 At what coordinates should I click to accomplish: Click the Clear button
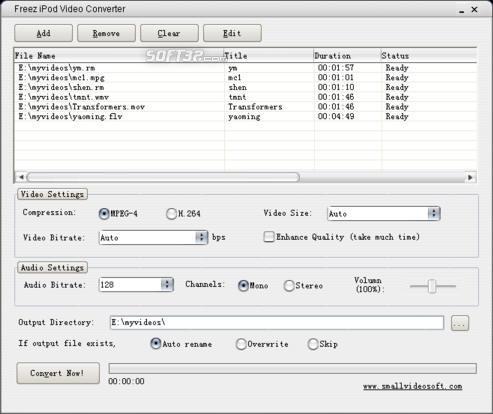tap(169, 33)
